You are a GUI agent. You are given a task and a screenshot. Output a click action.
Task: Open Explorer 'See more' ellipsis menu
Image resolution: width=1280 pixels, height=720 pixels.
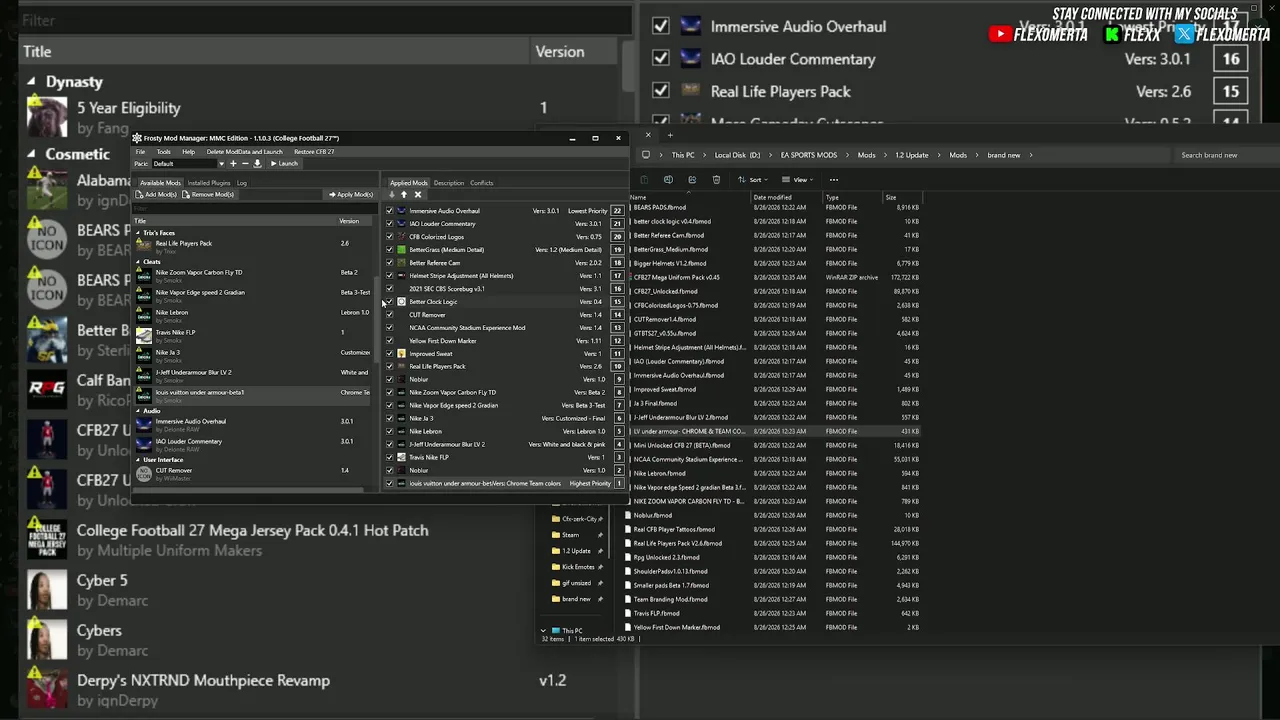click(836, 180)
